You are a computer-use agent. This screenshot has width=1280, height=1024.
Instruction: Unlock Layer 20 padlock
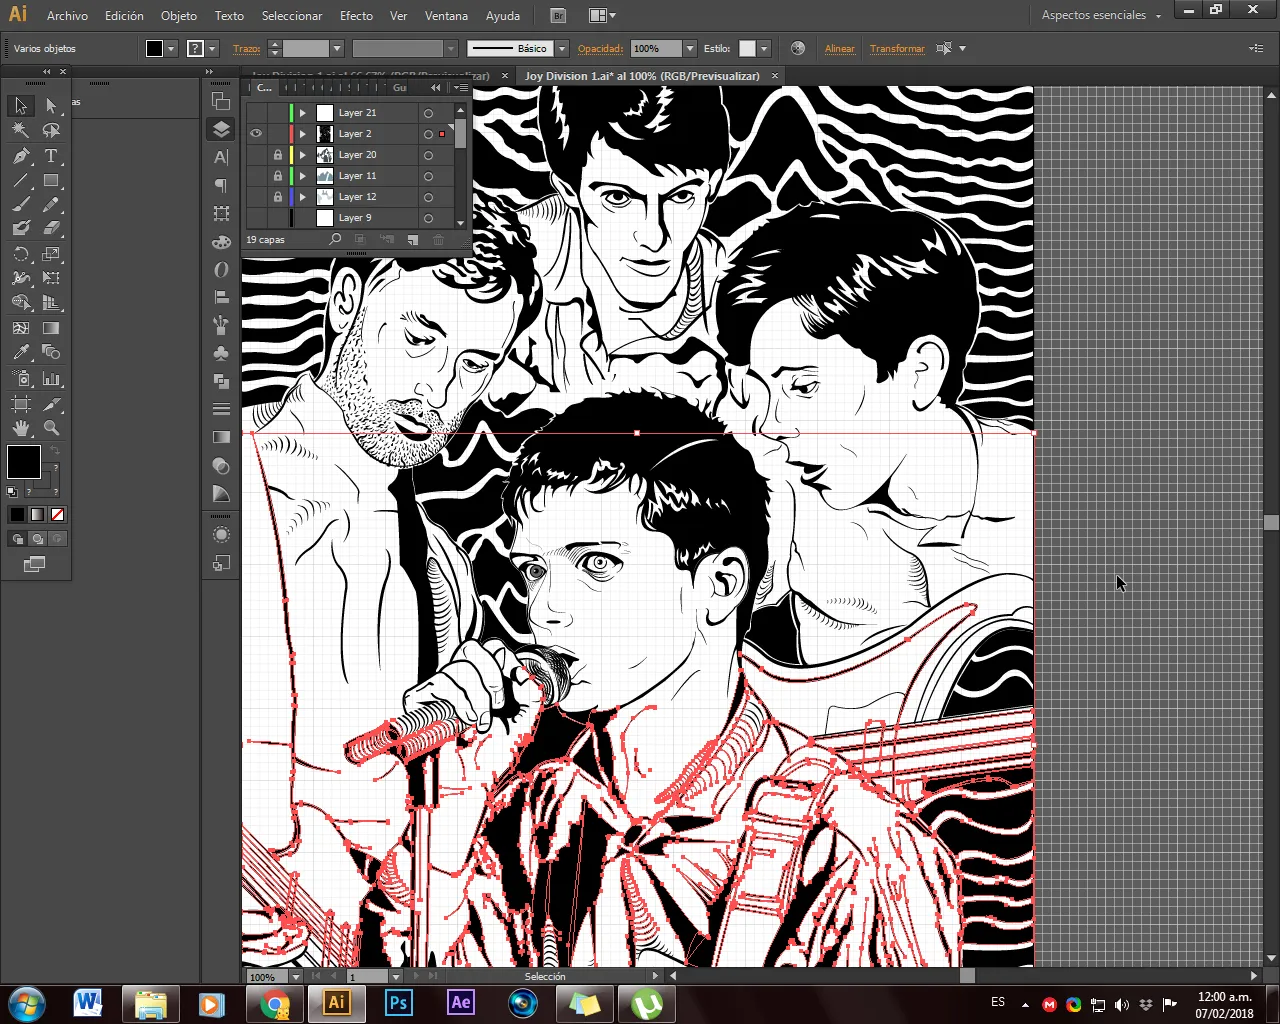pos(278,155)
